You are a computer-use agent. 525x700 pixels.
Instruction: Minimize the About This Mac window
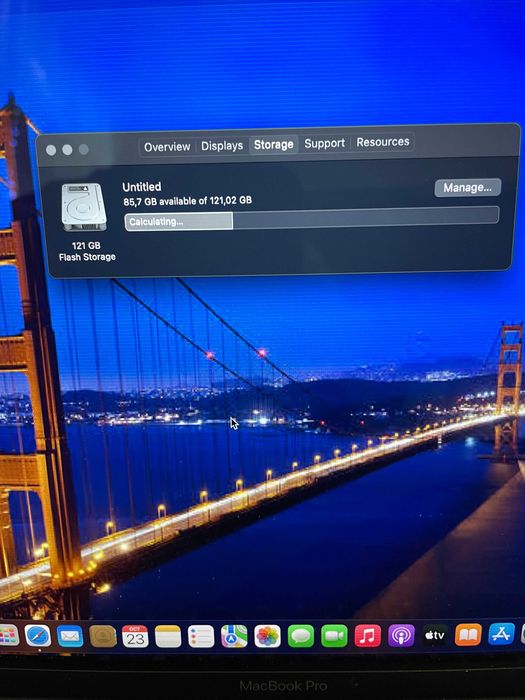pyautogui.click(x=67, y=150)
